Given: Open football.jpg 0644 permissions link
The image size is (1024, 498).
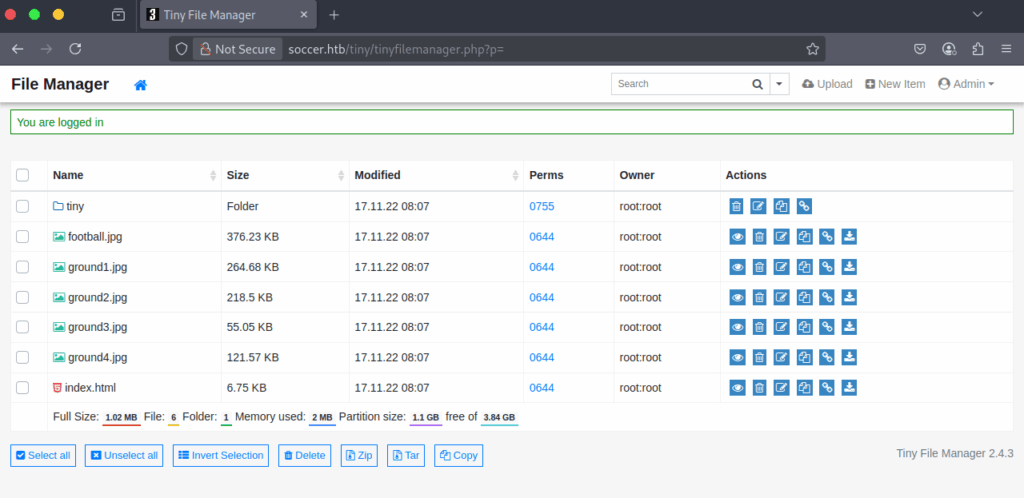Looking at the screenshot, I should click(x=541, y=237).
